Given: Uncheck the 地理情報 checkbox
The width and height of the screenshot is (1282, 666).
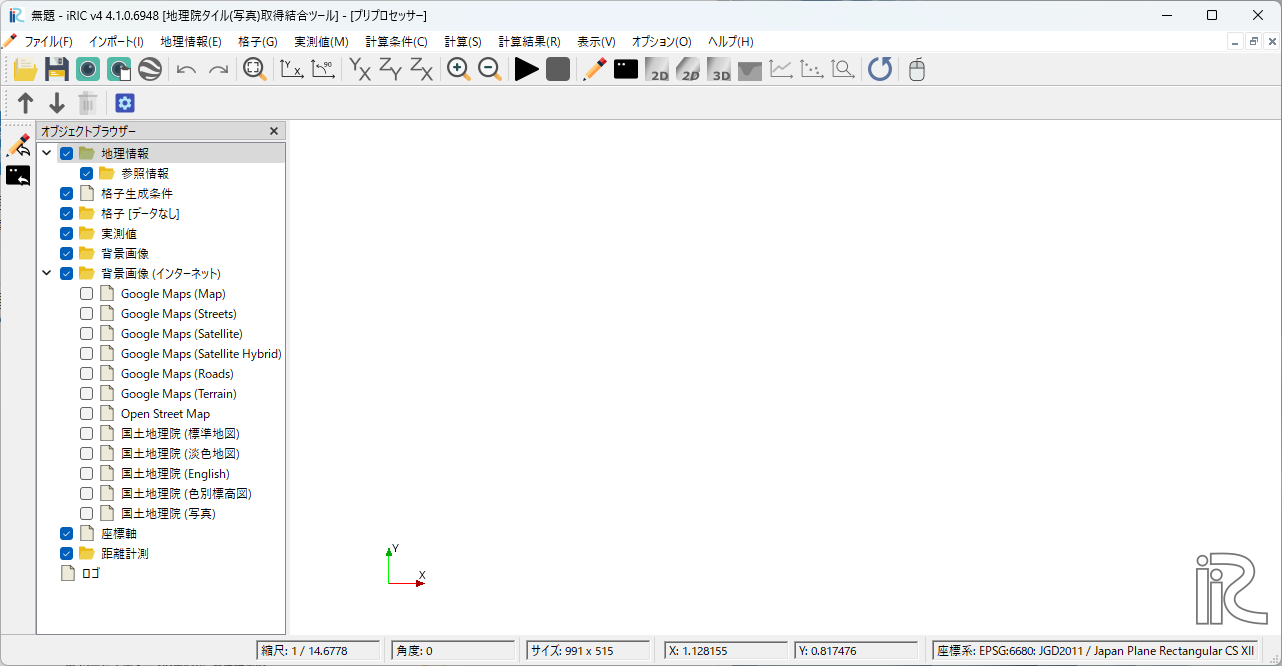Looking at the screenshot, I should (67, 153).
